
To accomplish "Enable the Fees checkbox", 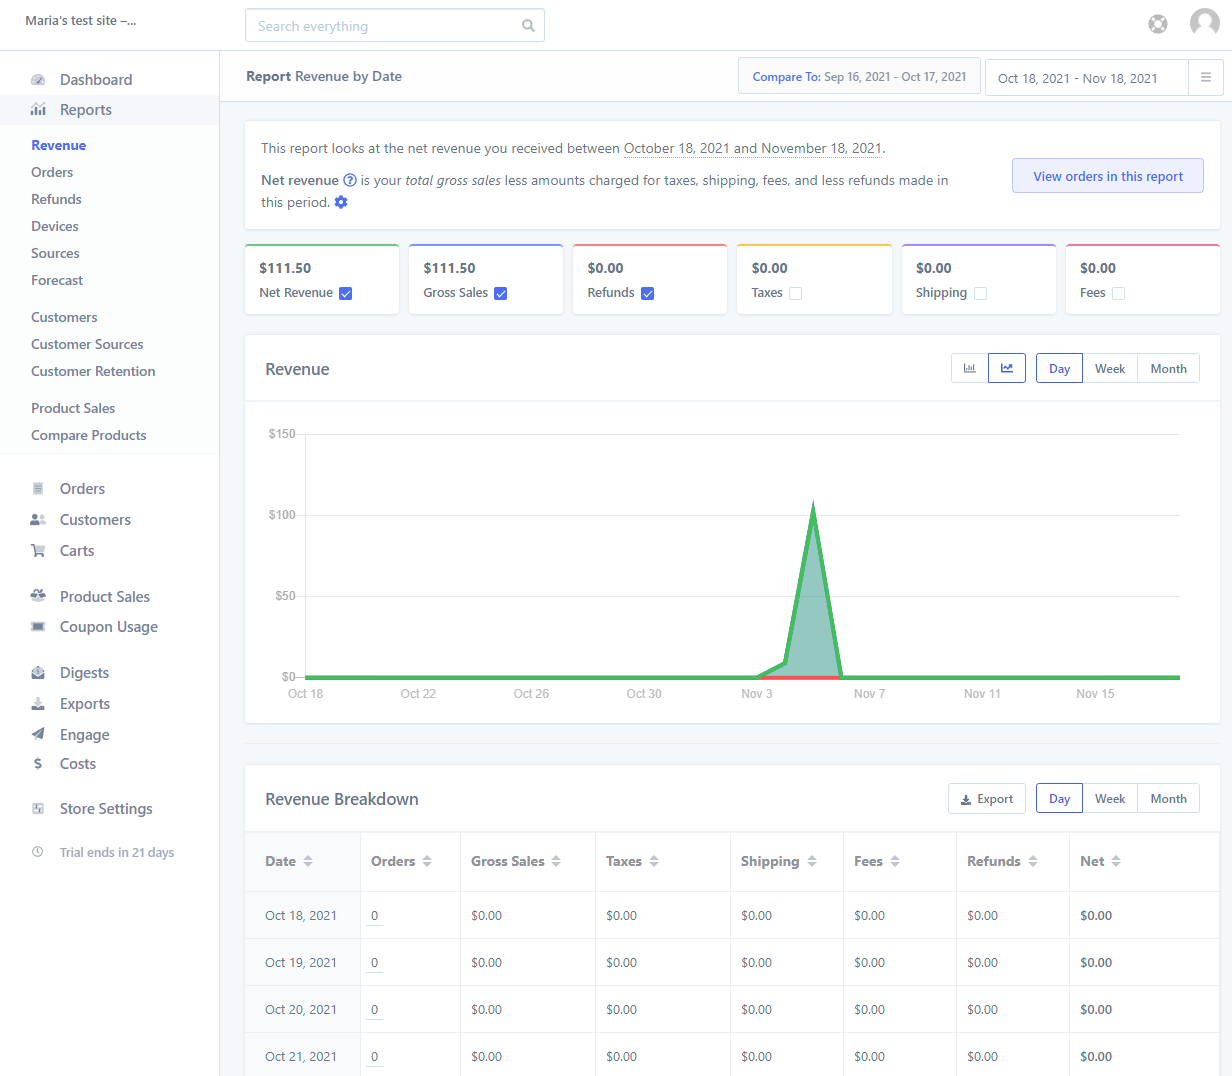I will click(1118, 293).
